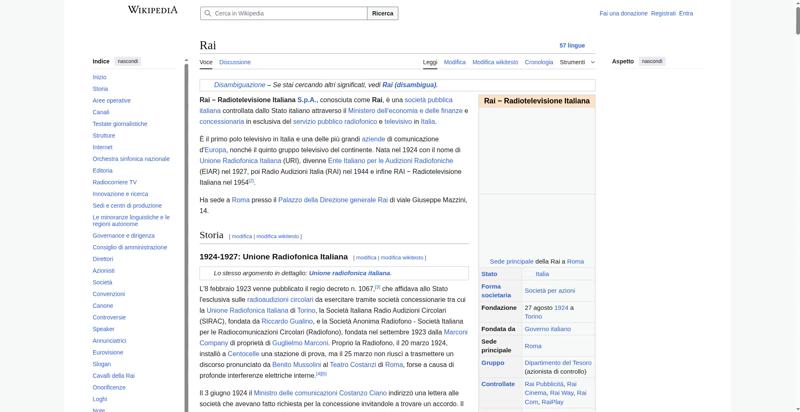Screen dimensions: 800x412
Task: Jump to Editoria in the index
Action: tap(103, 171)
